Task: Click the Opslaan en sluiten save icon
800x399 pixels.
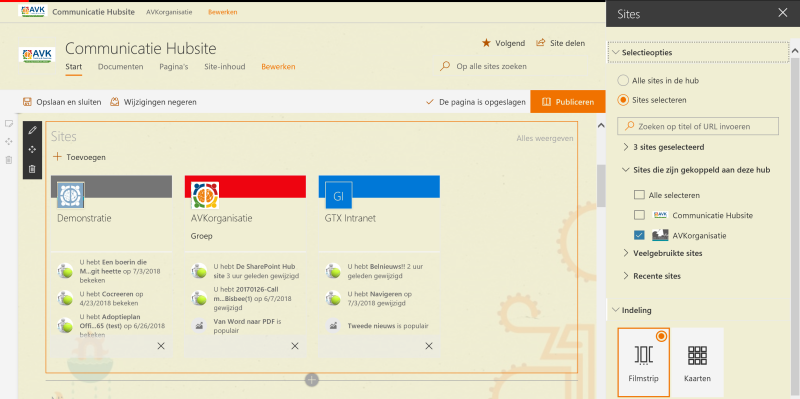Action: tap(27, 102)
